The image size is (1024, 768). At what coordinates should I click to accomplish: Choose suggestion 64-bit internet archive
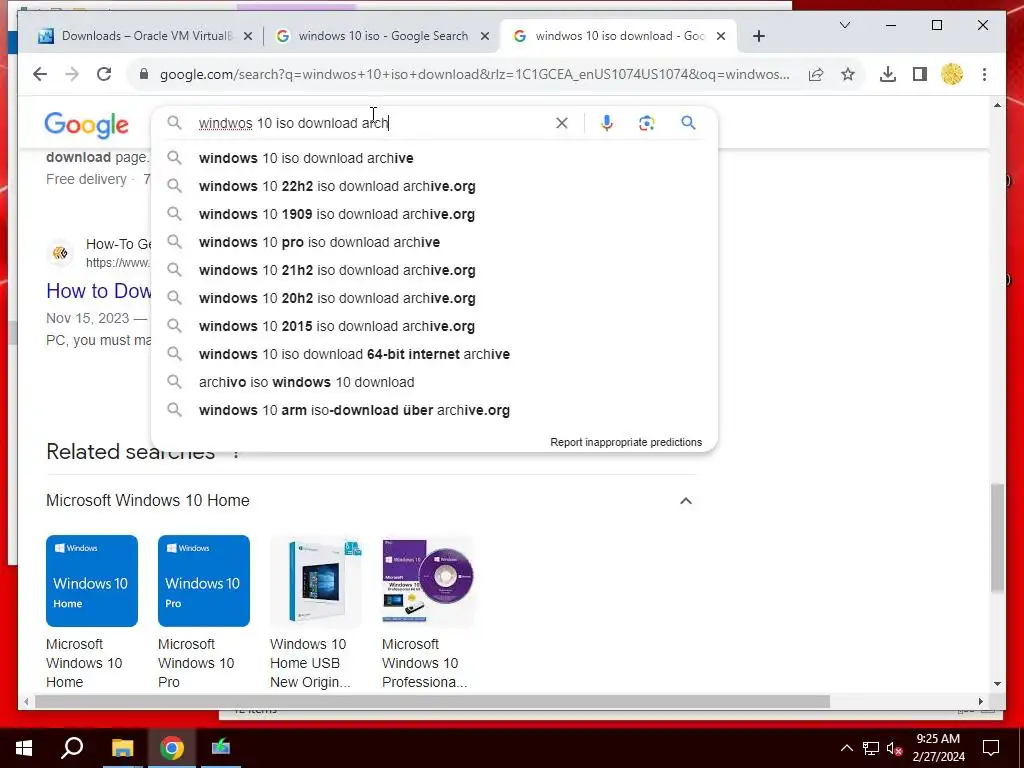coord(434,355)
